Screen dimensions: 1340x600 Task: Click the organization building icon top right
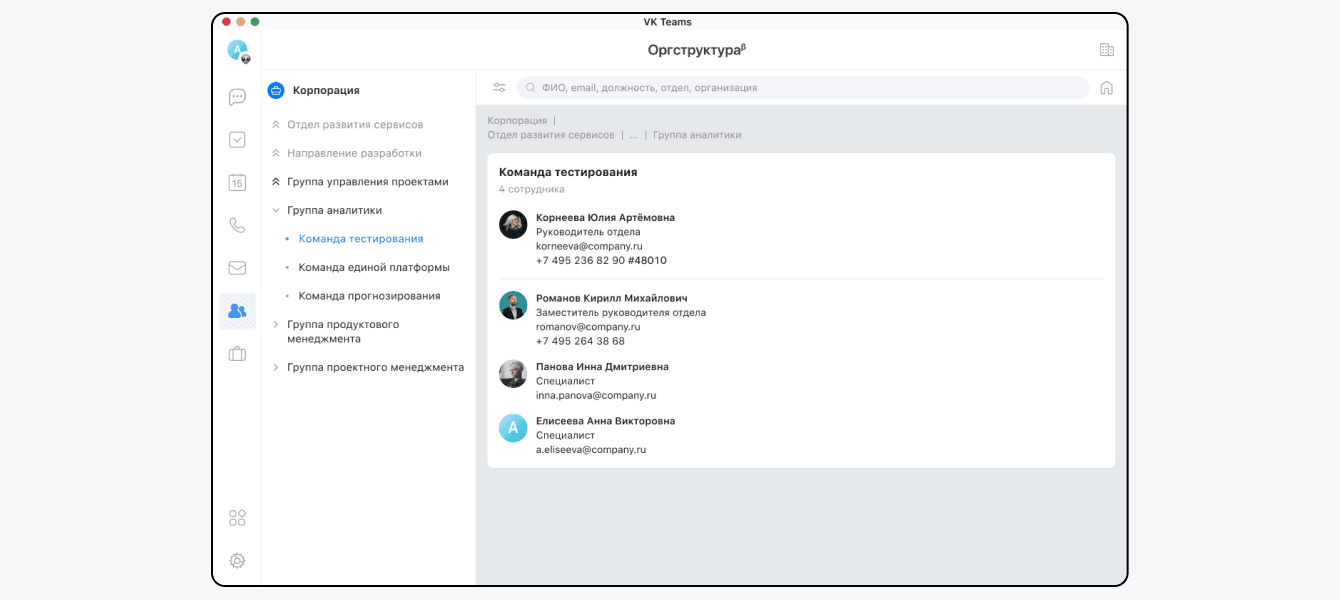click(x=1106, y=50)
